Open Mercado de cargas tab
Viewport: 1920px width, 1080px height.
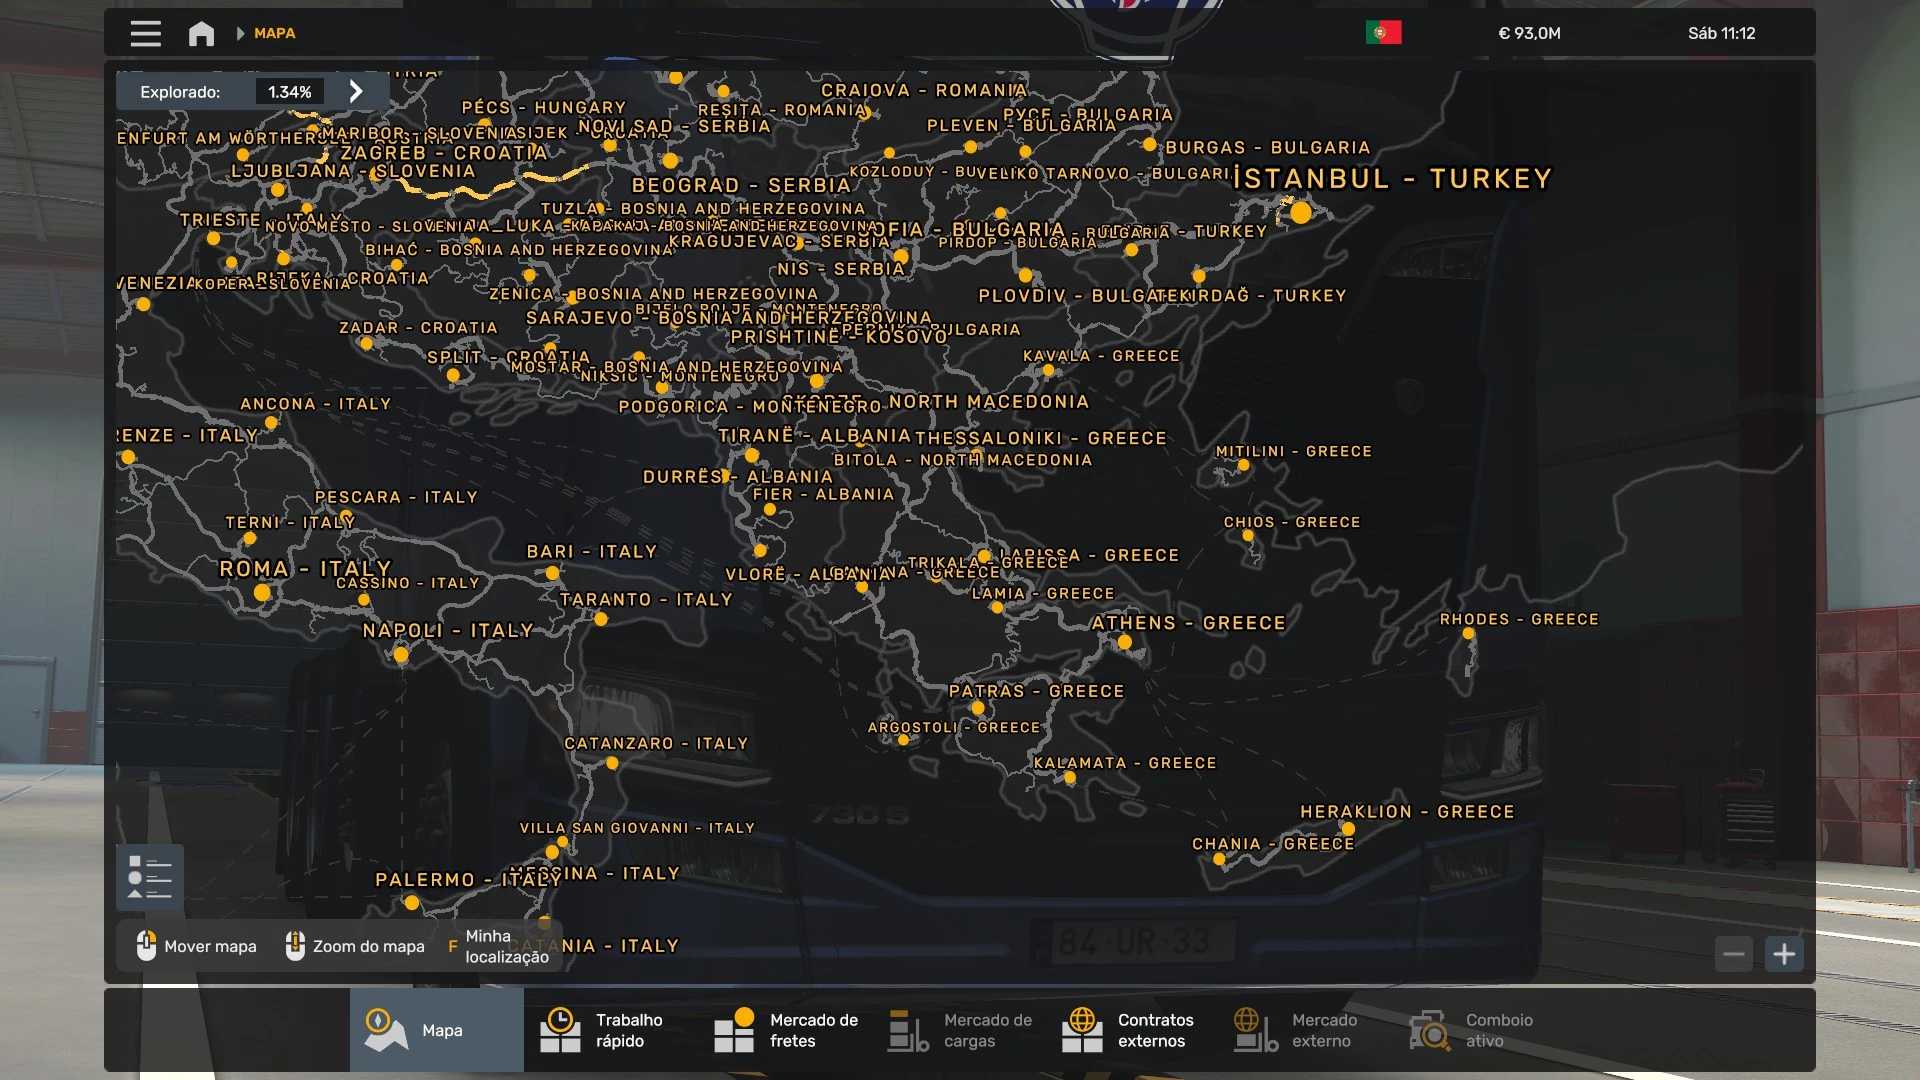960,1030
